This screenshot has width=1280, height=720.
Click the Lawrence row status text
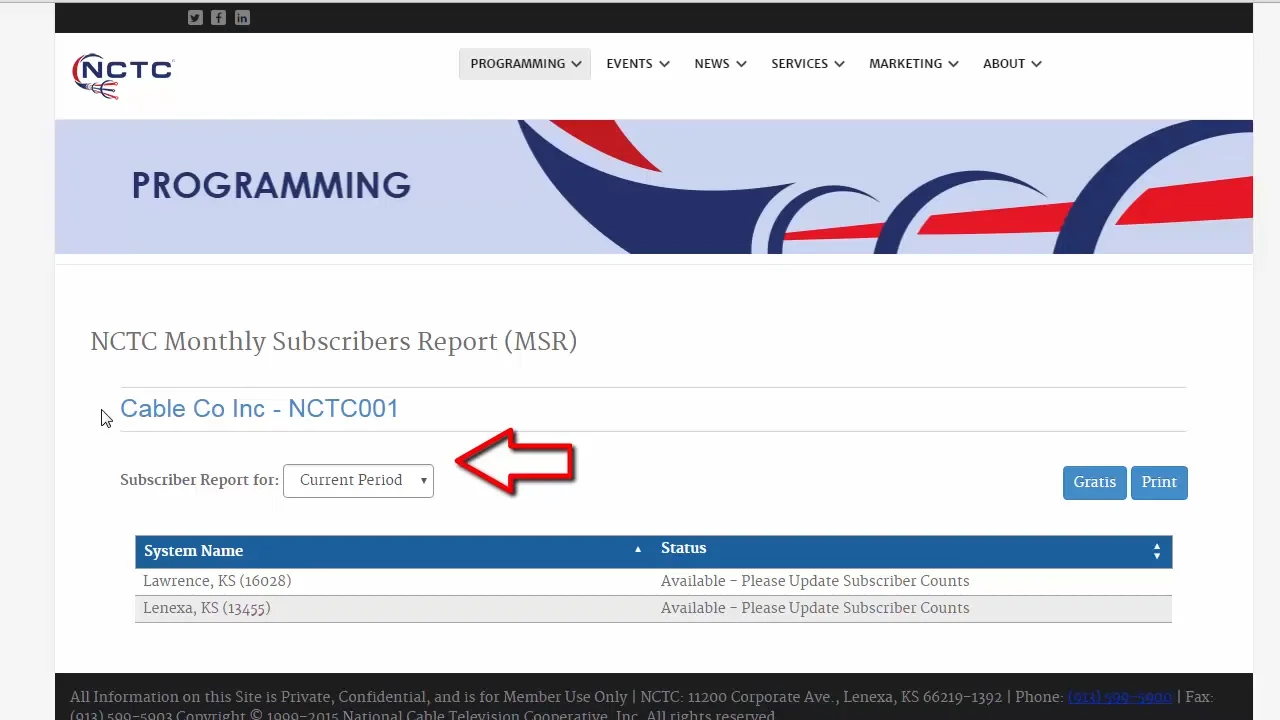(x=815, y=581)
